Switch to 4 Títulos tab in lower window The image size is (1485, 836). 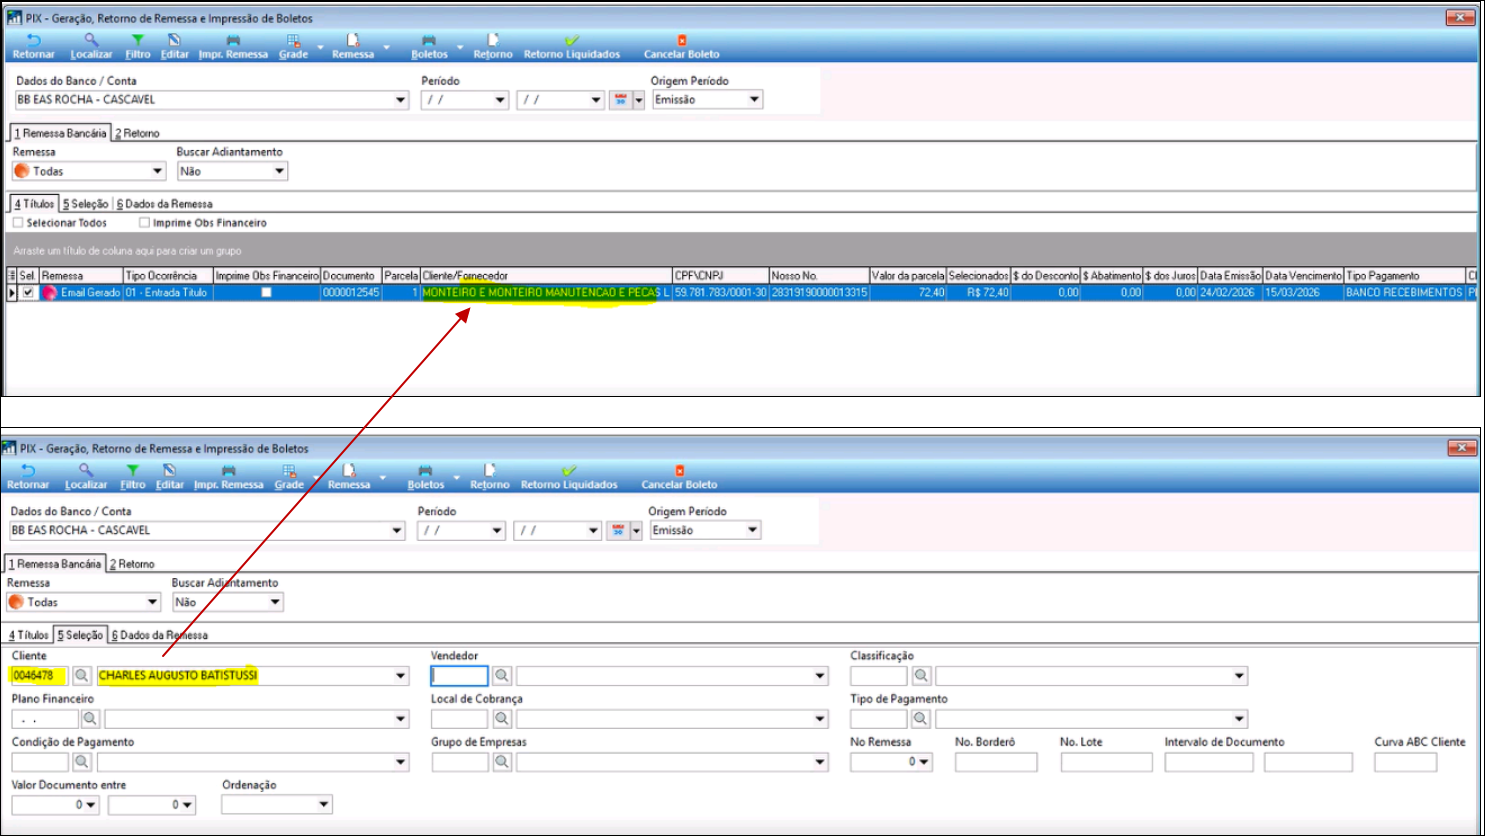click(29, 635)
